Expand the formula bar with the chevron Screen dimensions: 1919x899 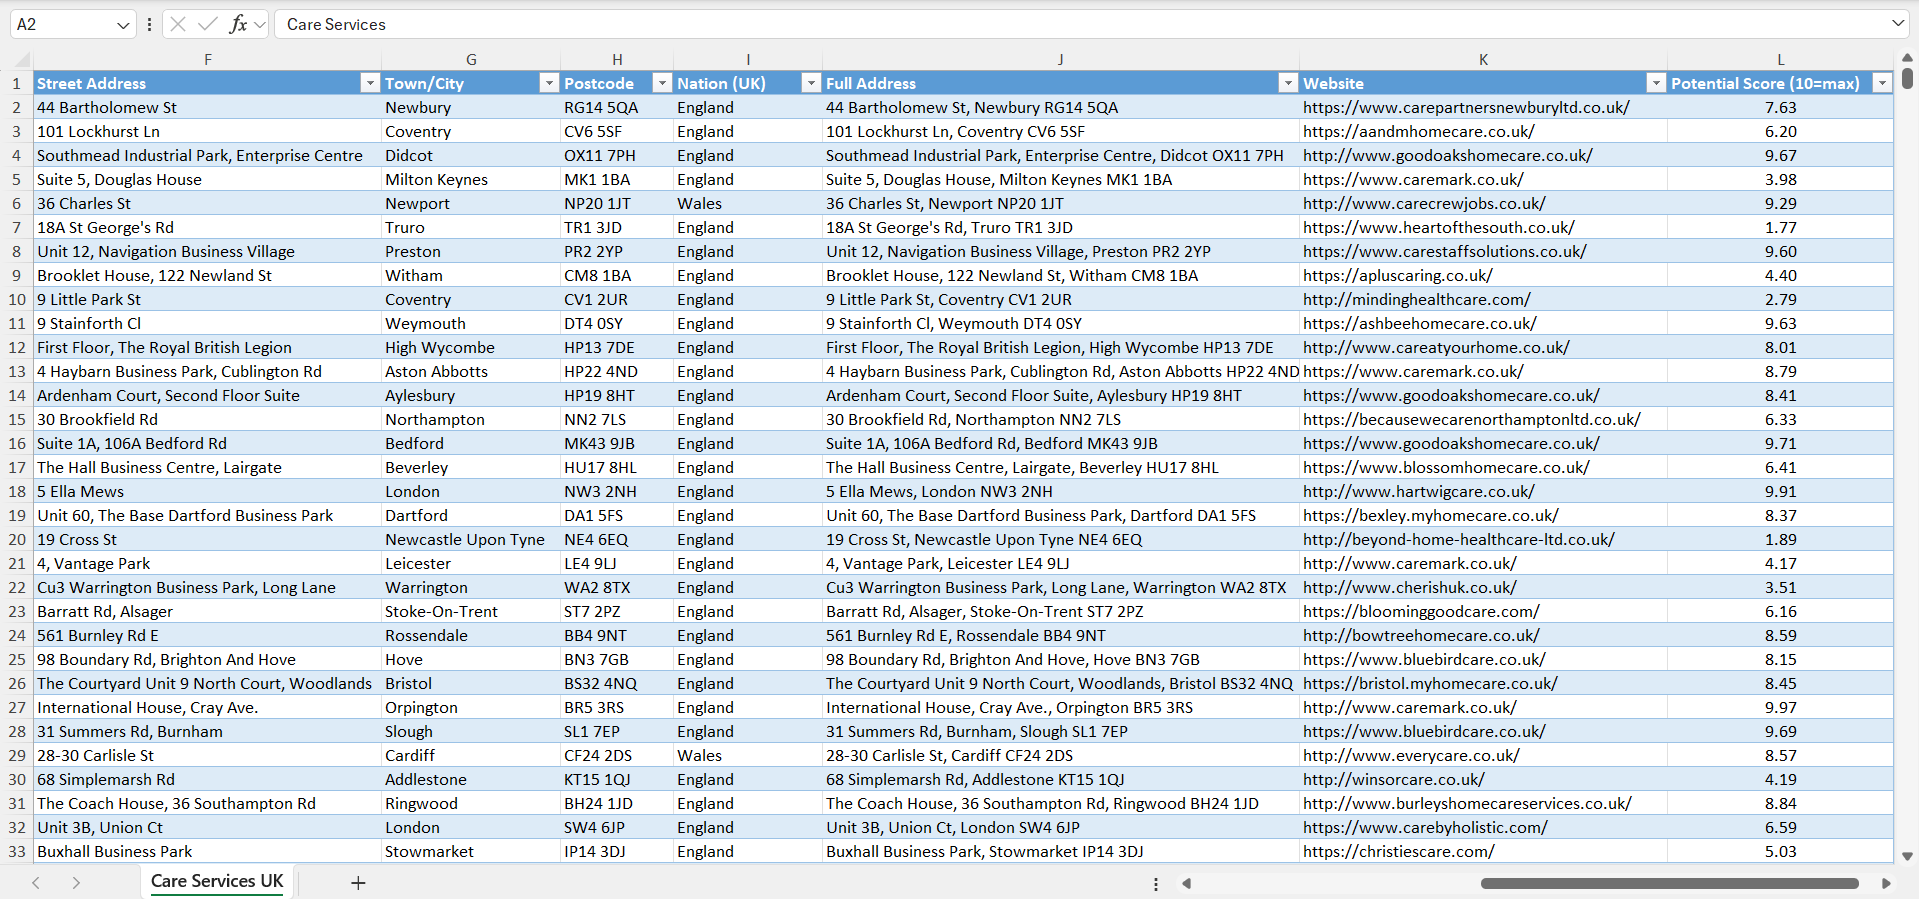(x=1898, y=23)
